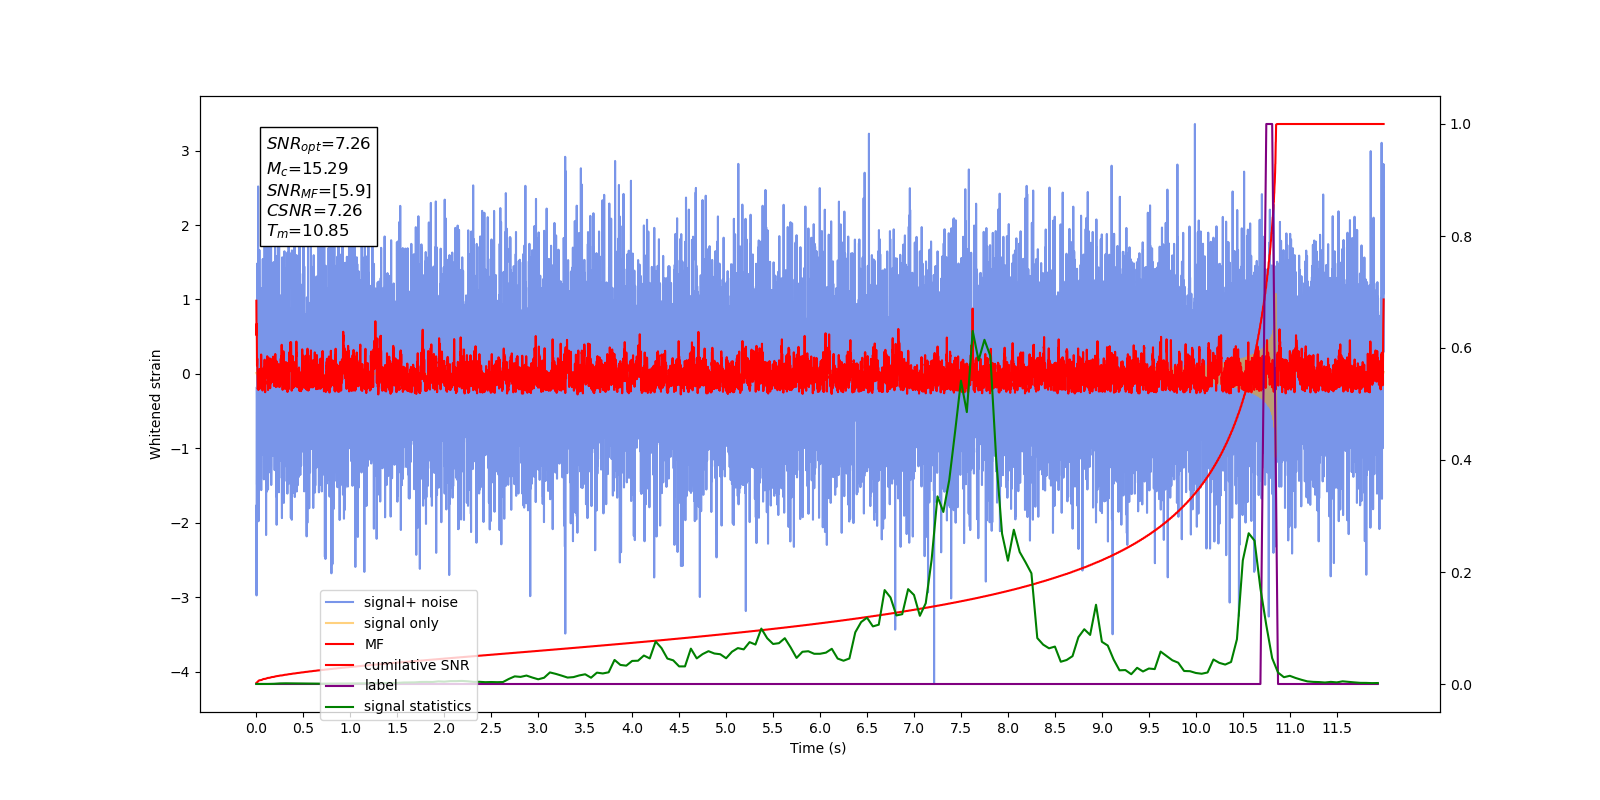Click the CSNR=7.26 annotation text
Screen dimensions: 1600x800
[x=314, y=210]
